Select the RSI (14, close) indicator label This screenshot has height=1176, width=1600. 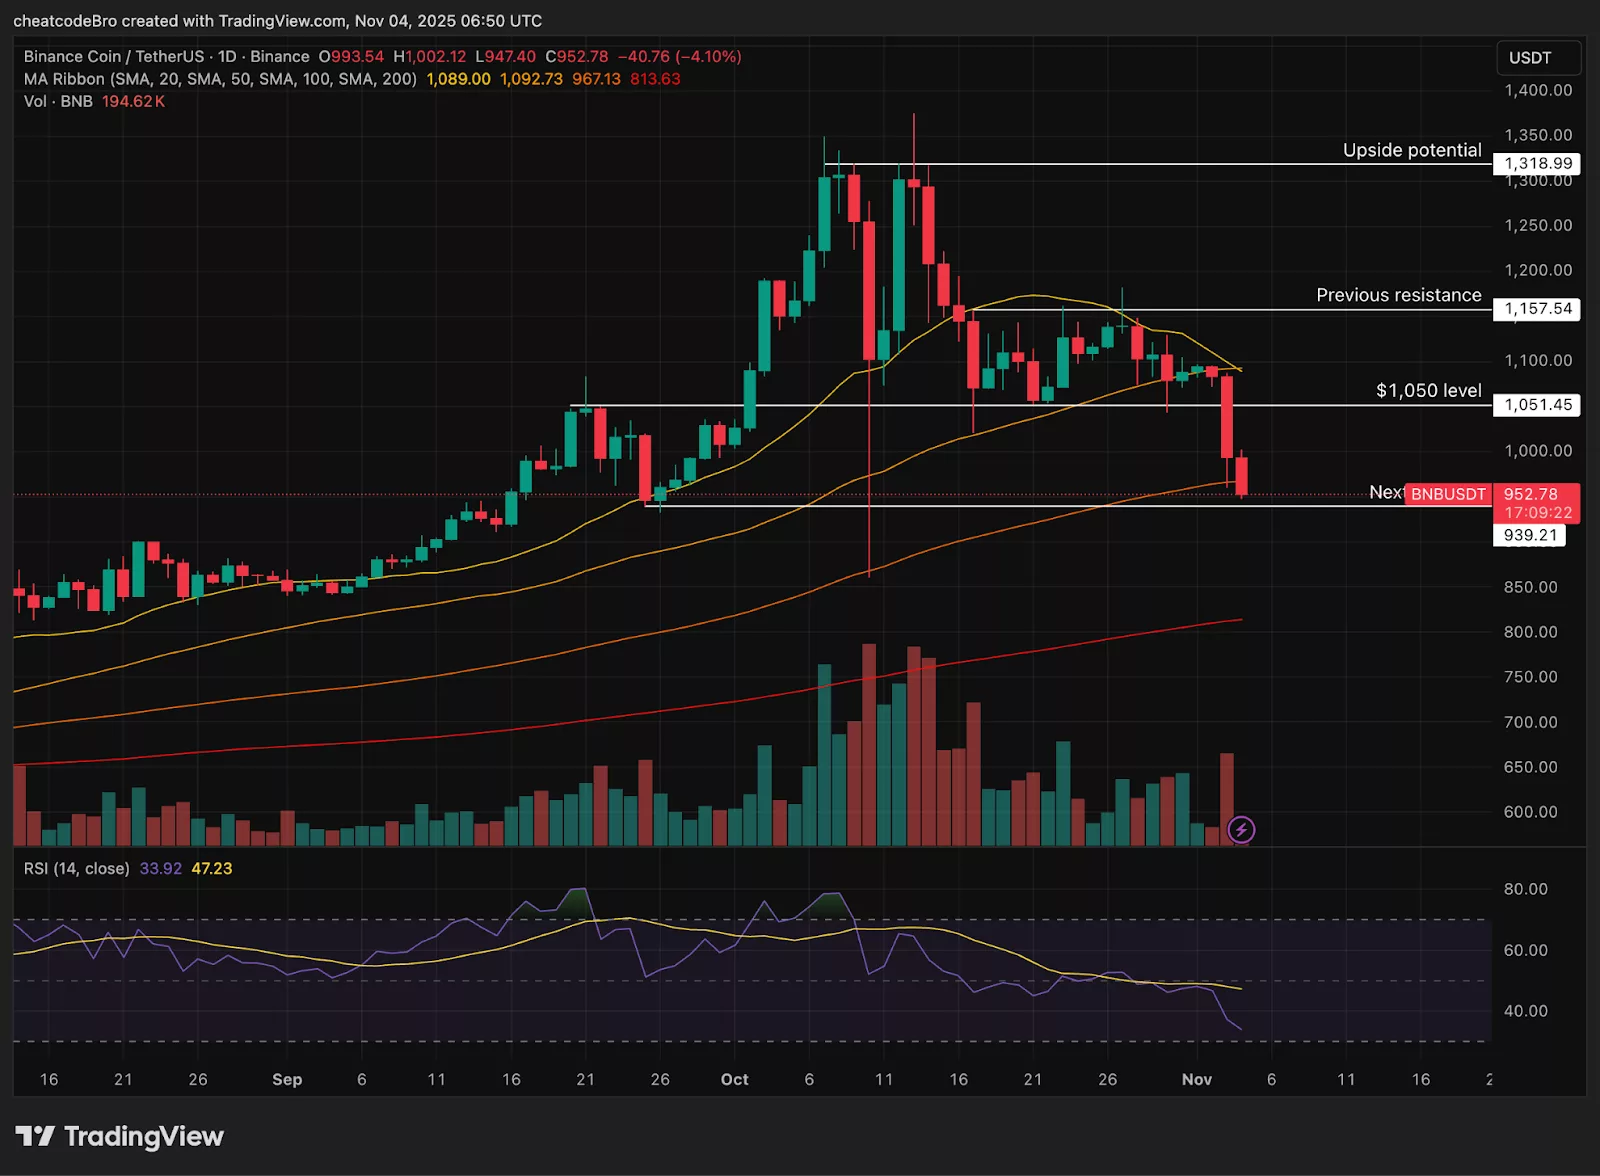(x=77, y=868)
